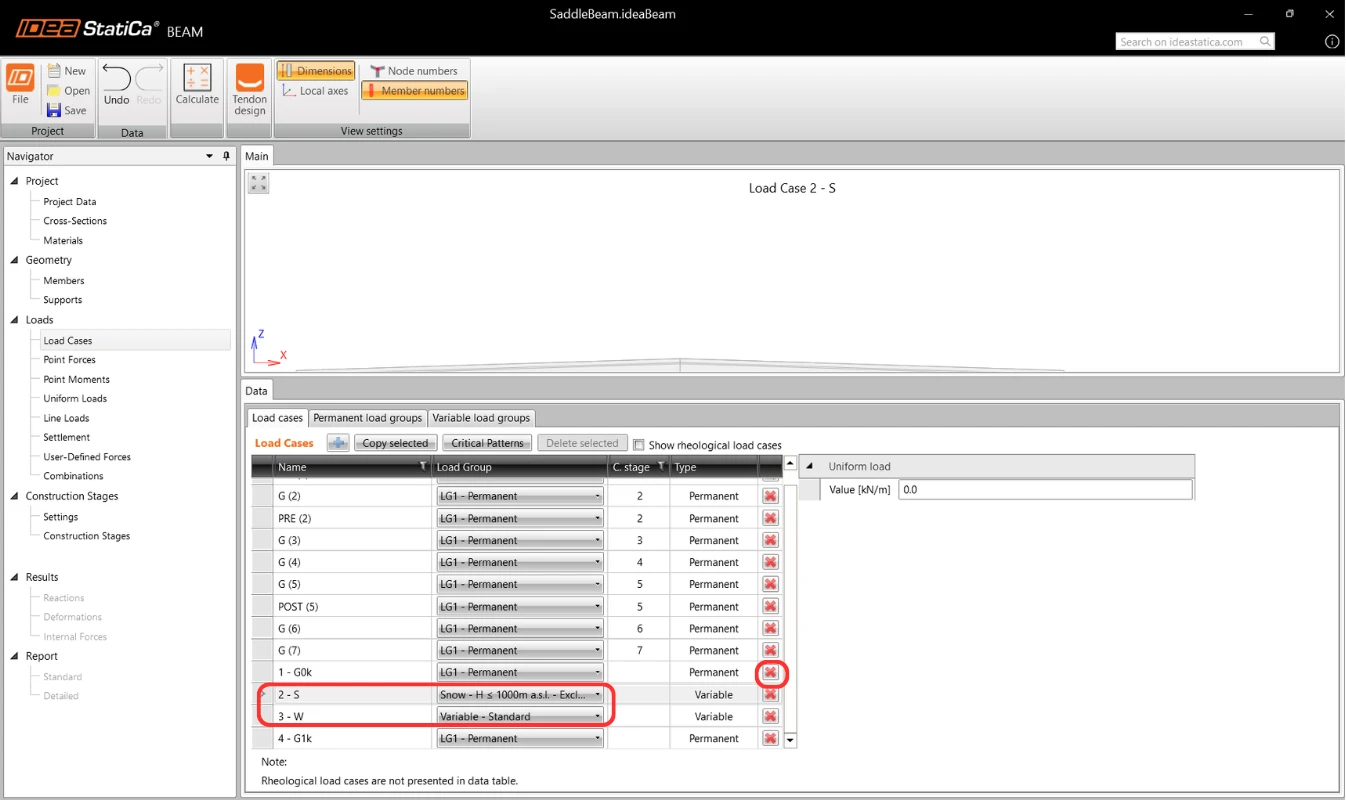Click load cases table scroll-up arrow
Viewport: 1346px width, 800px height.
(790, 464)
